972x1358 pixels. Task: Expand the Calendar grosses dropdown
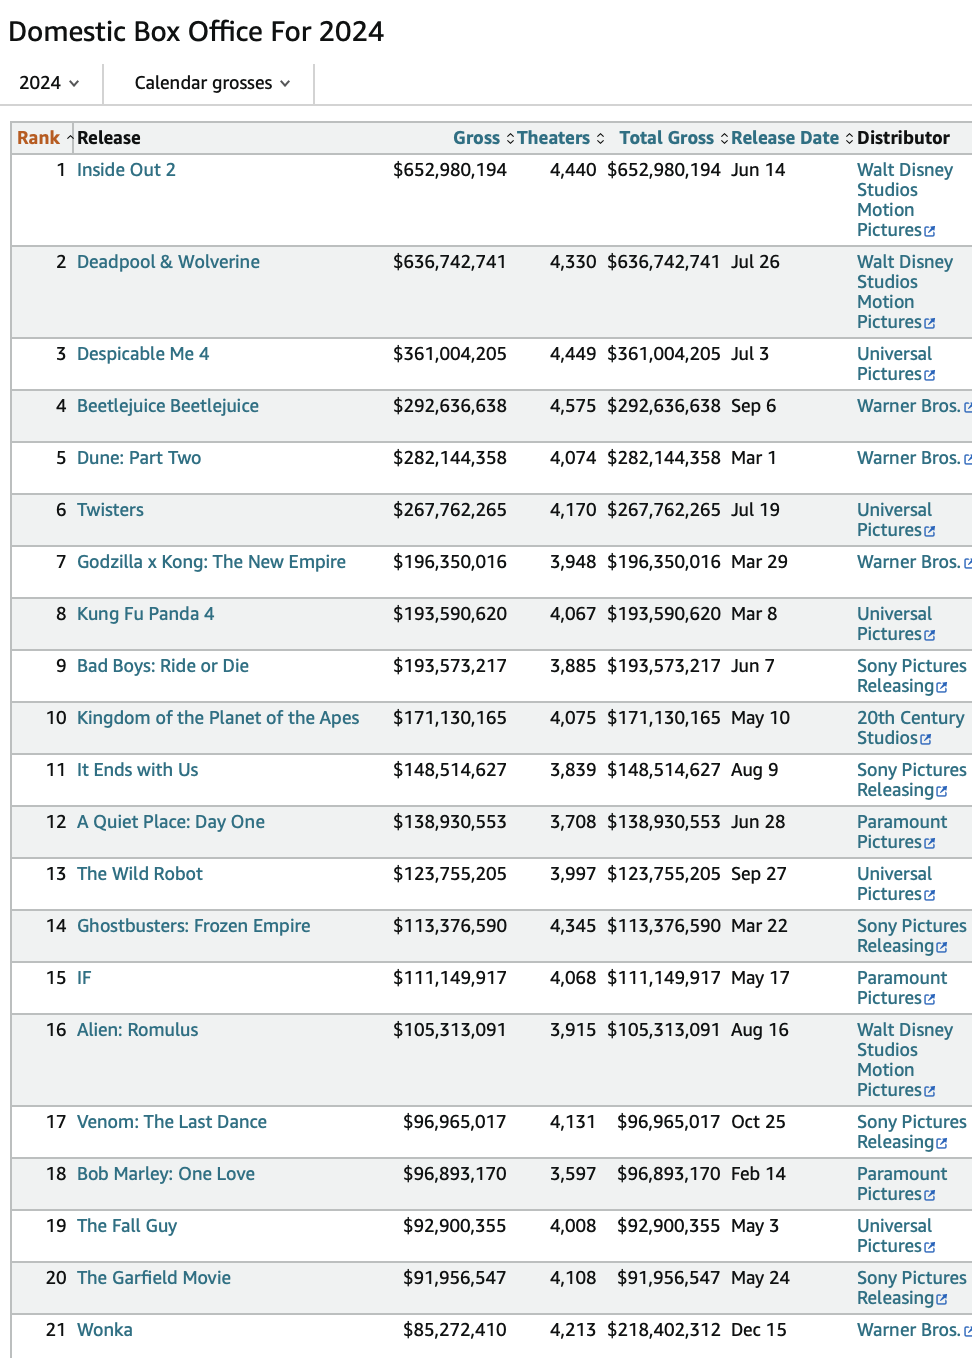point(211,83)
